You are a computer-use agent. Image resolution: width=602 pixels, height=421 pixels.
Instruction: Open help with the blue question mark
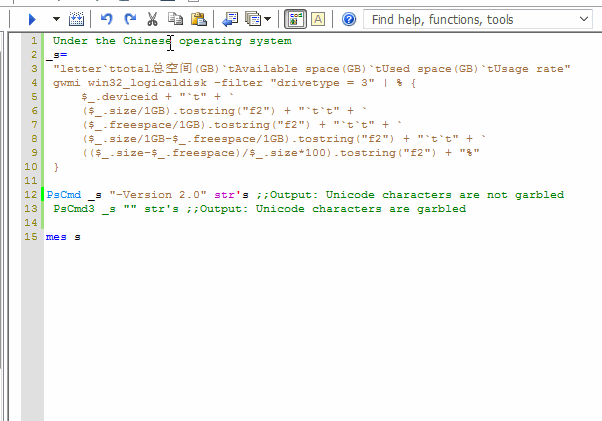click(x=349, y=19)
